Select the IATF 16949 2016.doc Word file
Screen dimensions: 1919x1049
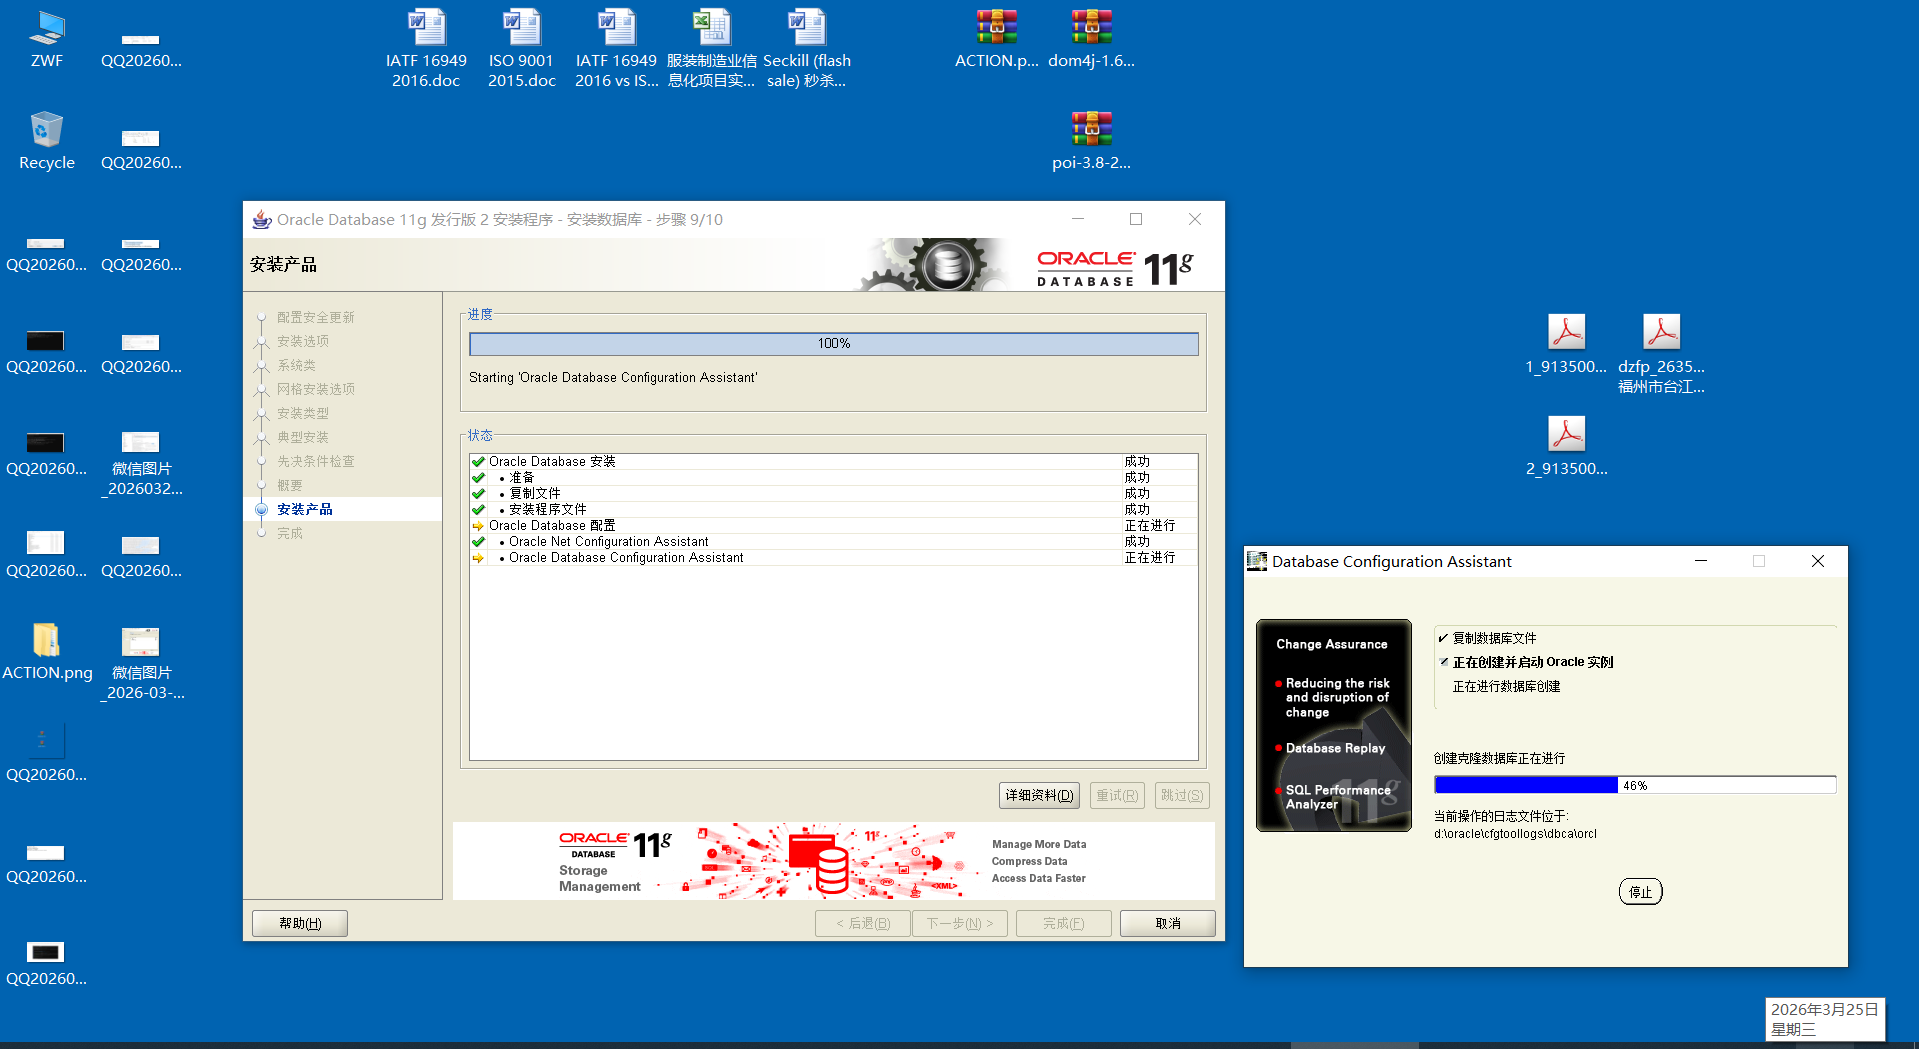pos(426,48)
